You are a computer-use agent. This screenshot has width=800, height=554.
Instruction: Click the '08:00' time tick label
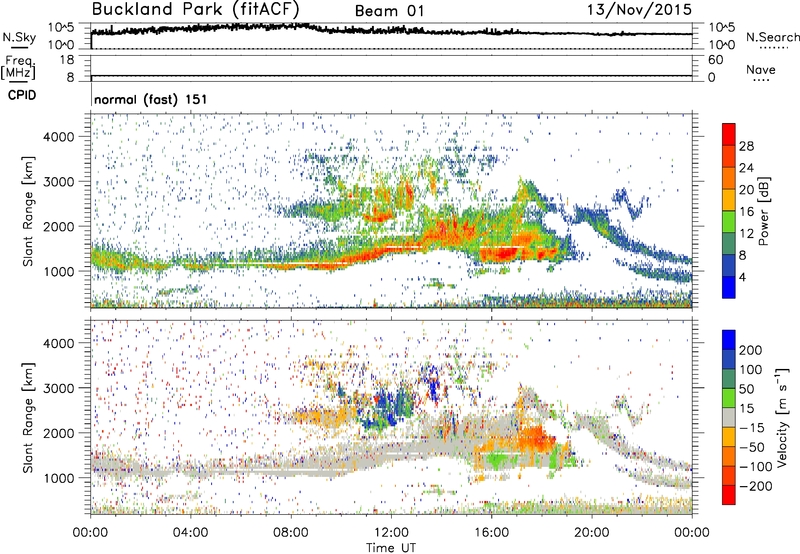pos(291,533)
